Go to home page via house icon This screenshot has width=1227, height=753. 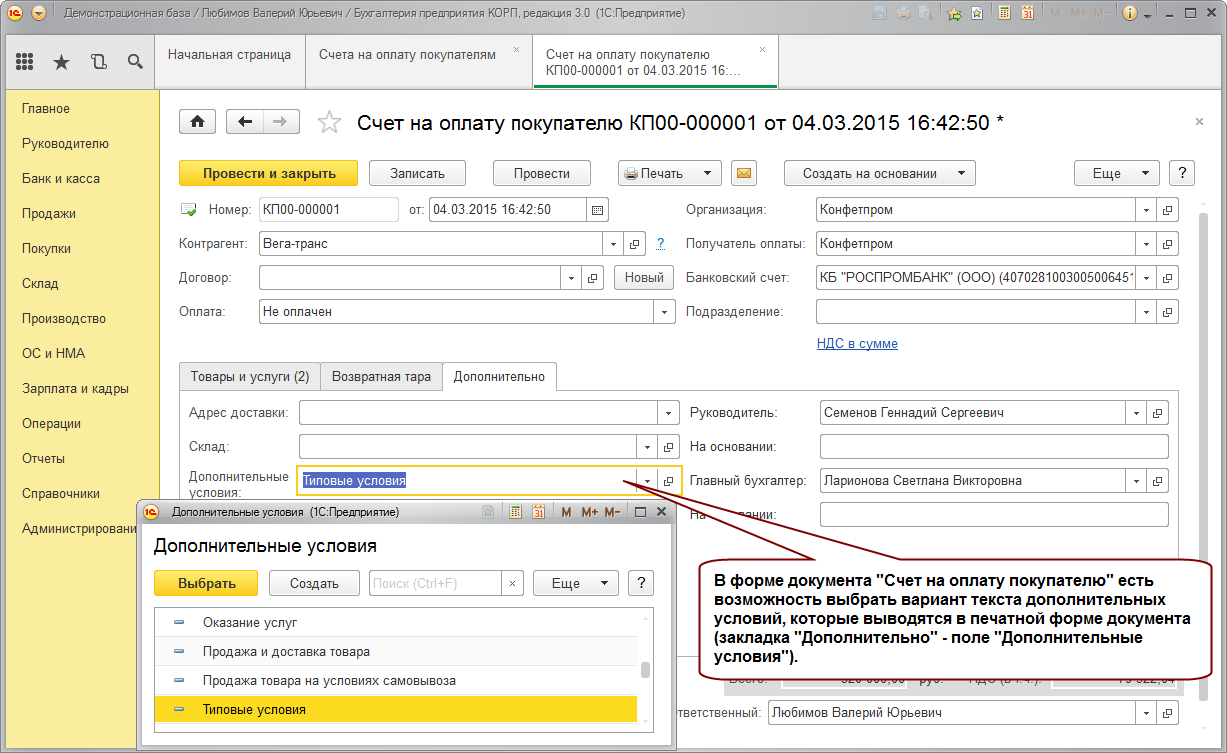click(x=198, y=122)
